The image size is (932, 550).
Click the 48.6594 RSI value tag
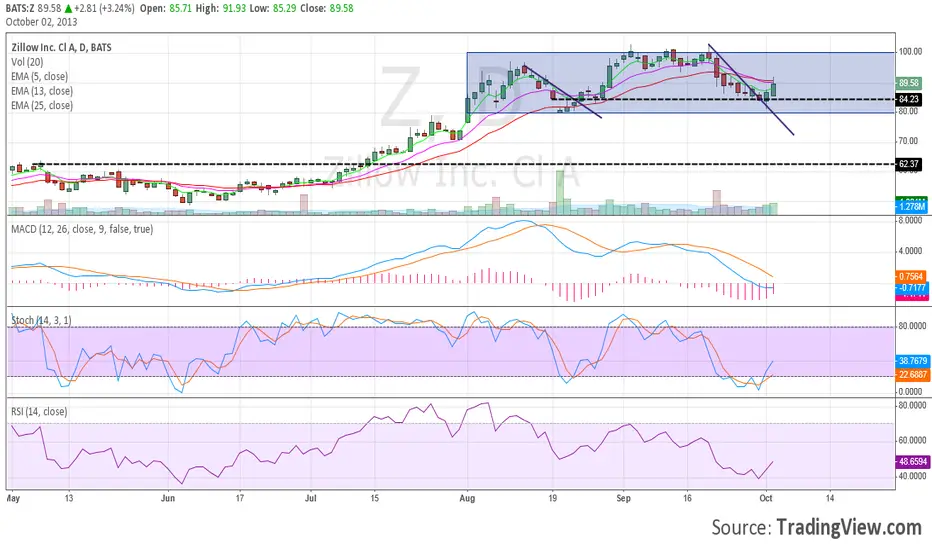click(x=912, y=461)
